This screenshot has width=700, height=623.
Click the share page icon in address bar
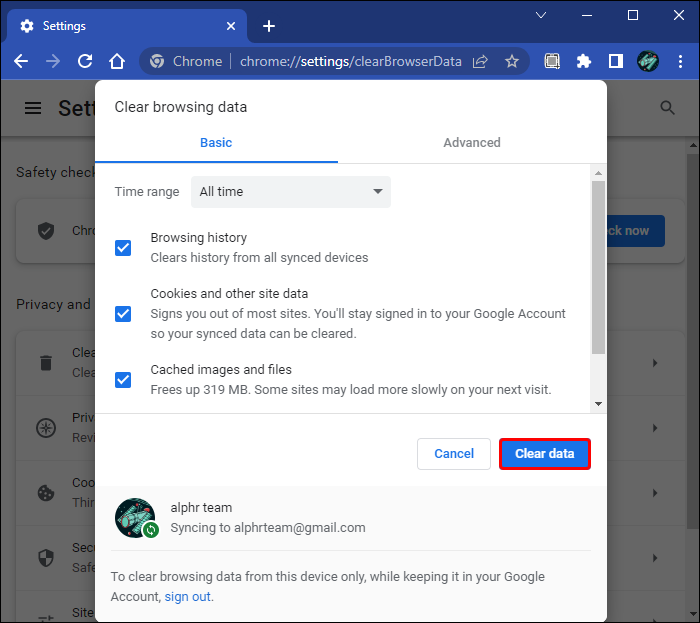pyautogui.click(x=481, y=61)
